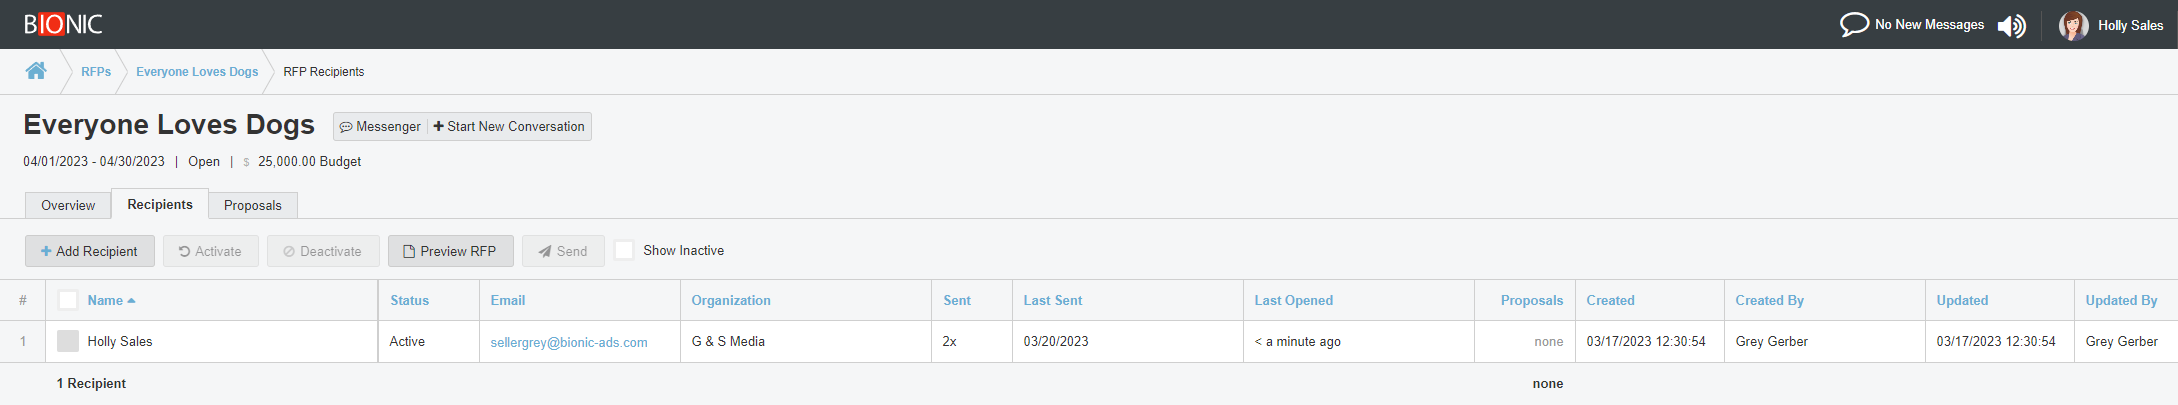The image size is (2178, 405).
Task: Open the messages speech bubble icon
Action: [x=1854, y=24]
